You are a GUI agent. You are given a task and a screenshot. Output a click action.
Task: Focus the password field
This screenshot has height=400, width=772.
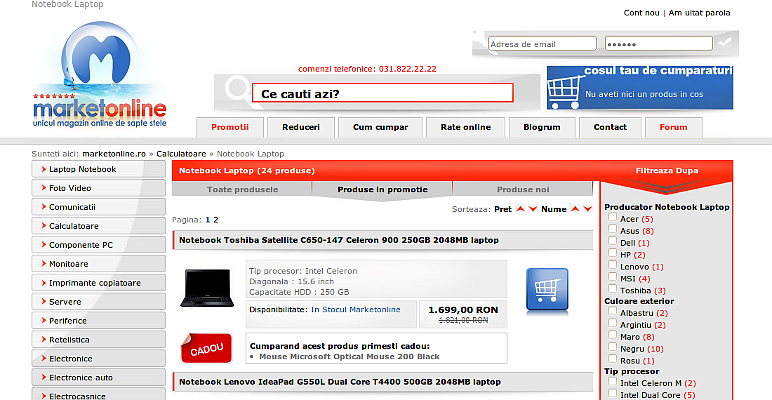659,44
